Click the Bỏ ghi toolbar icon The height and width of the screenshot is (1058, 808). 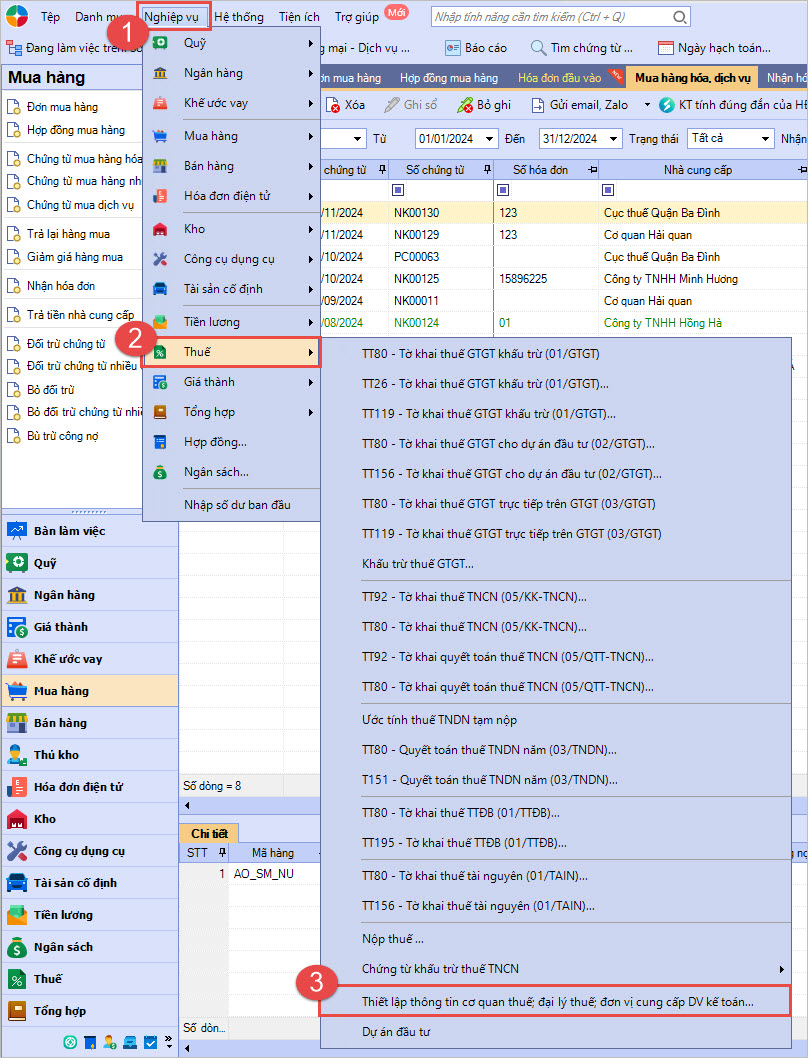click(465, 105)
